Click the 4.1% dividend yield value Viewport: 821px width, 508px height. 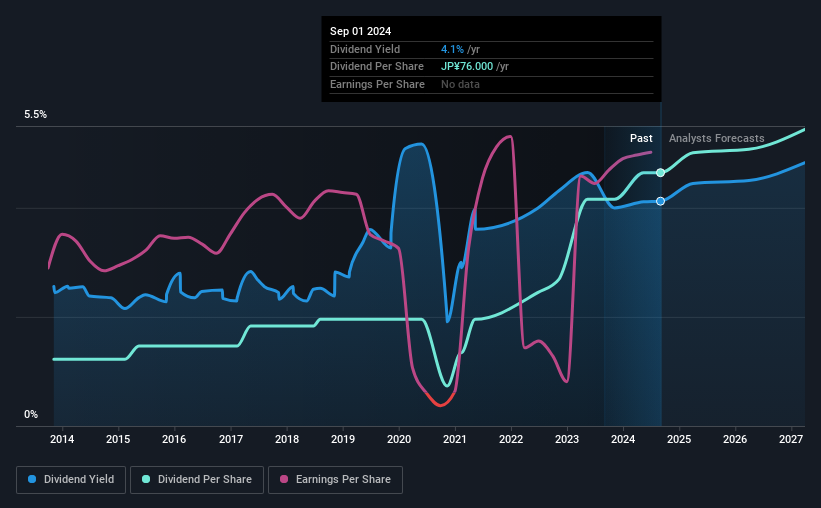click(x=452, y=49)
